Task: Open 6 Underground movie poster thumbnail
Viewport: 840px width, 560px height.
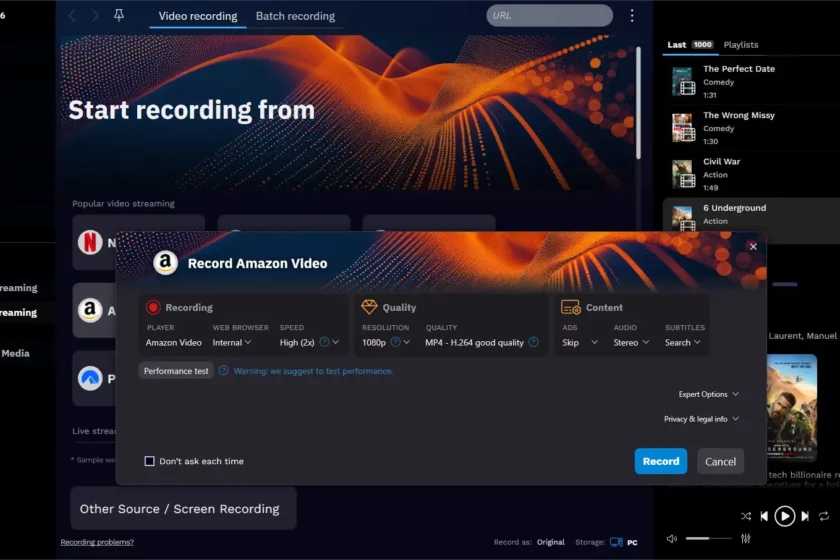Action: [x=792, y=407]
